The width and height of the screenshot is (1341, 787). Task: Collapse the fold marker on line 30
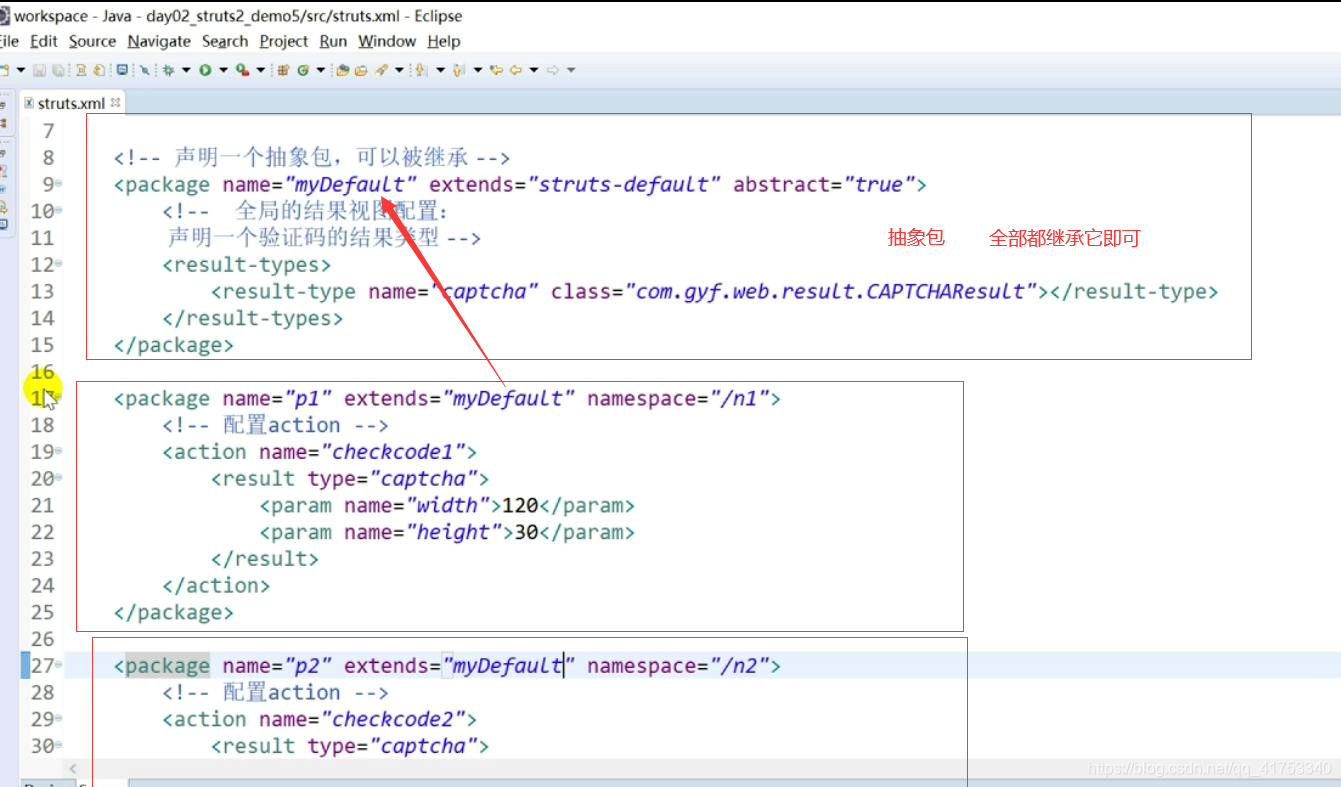(x=58, y=746)
